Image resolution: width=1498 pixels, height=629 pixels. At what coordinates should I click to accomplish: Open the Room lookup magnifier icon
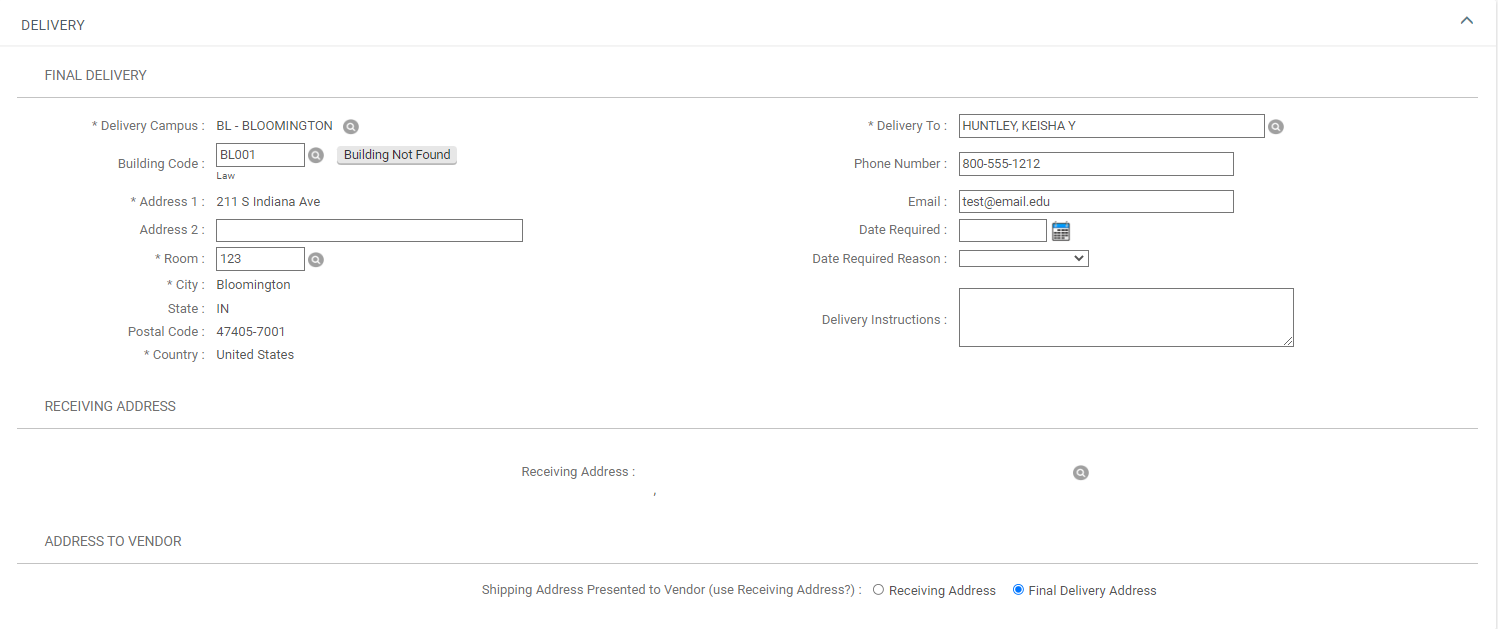pyautogui.click(x=315, y=259)
